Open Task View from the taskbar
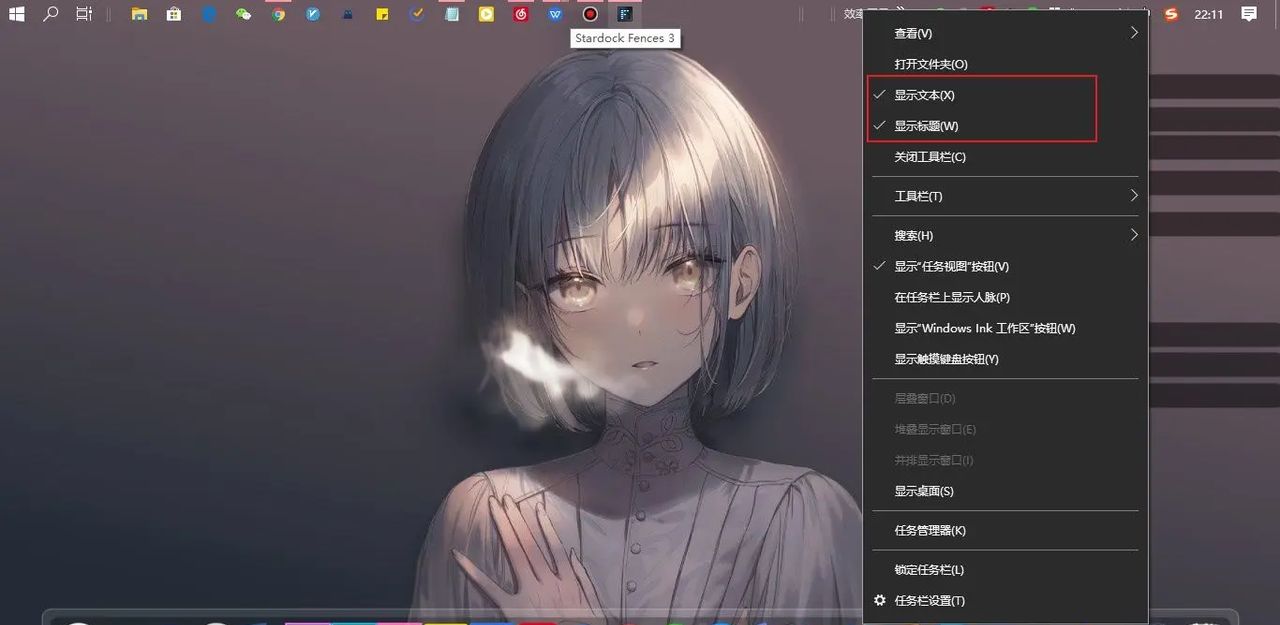 [84, 14]
